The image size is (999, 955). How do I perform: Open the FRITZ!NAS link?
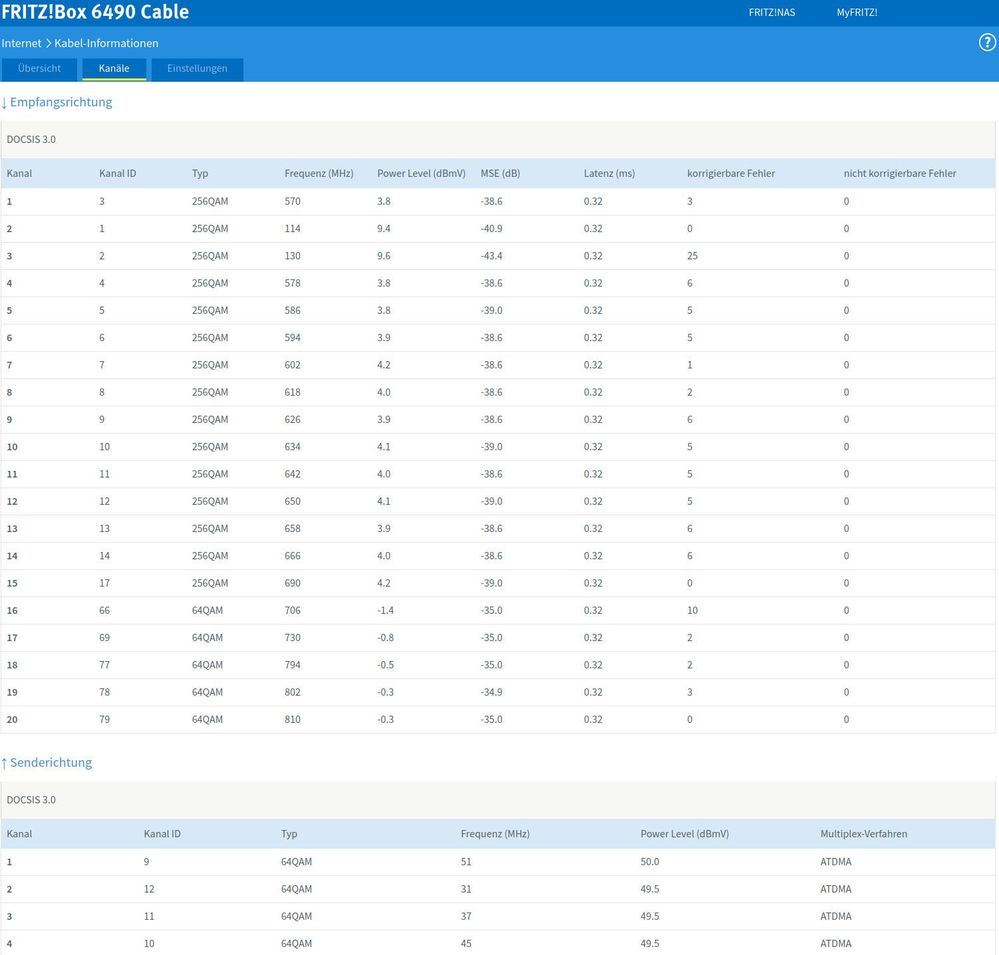[x=771, y=13]
